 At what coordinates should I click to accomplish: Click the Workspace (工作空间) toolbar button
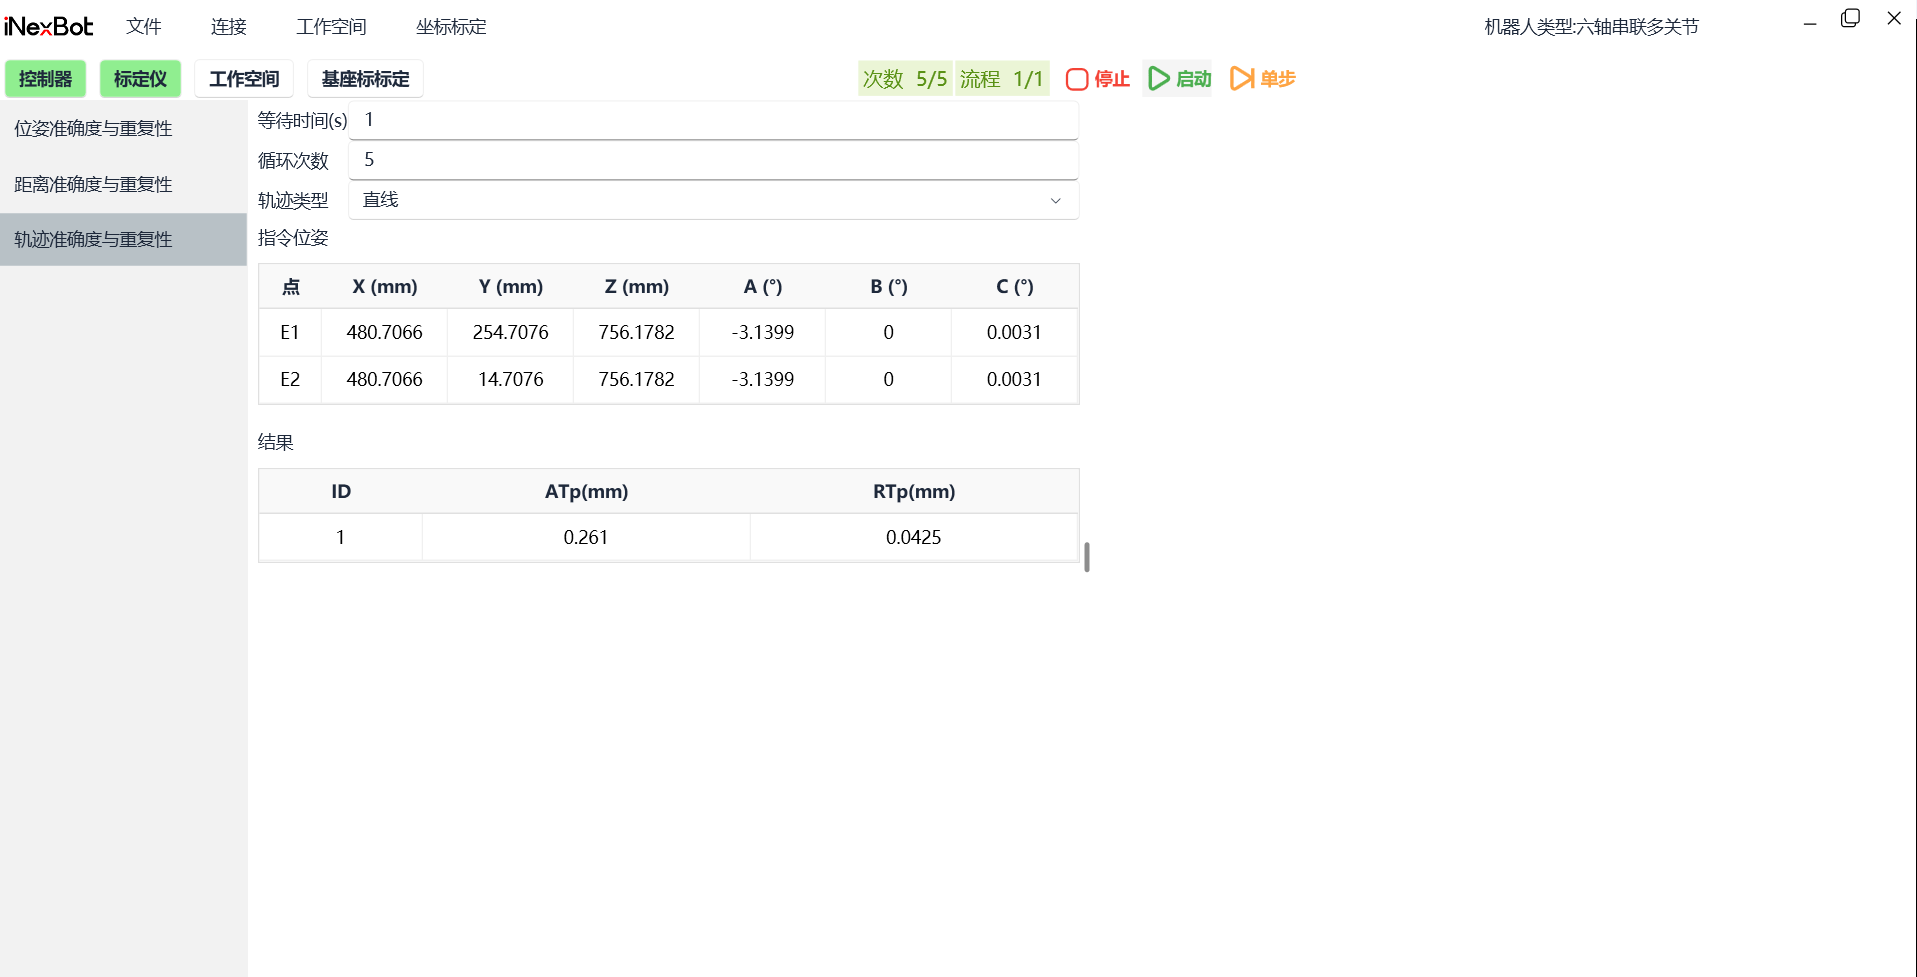(244, 79)
